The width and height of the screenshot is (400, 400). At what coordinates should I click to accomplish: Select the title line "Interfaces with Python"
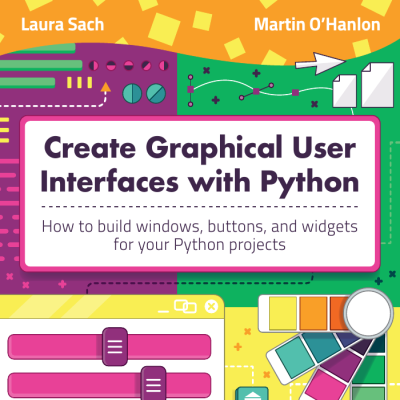(x=200, y=182)
